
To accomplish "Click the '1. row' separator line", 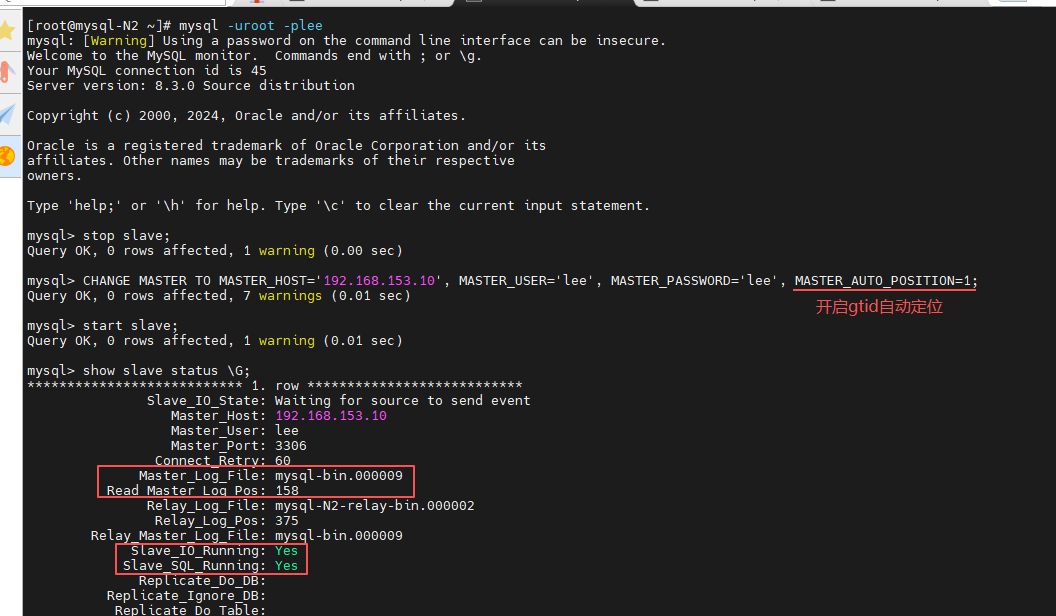I will [275, 386].
